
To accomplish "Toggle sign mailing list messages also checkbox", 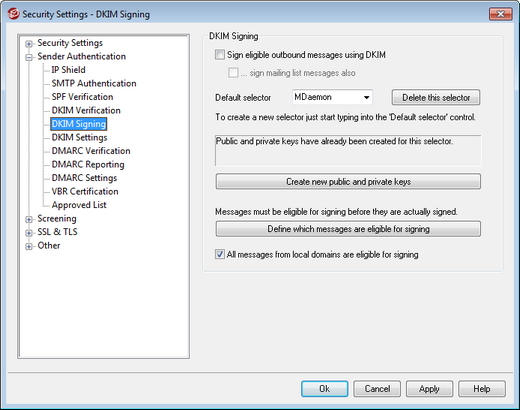I will 233,73.
